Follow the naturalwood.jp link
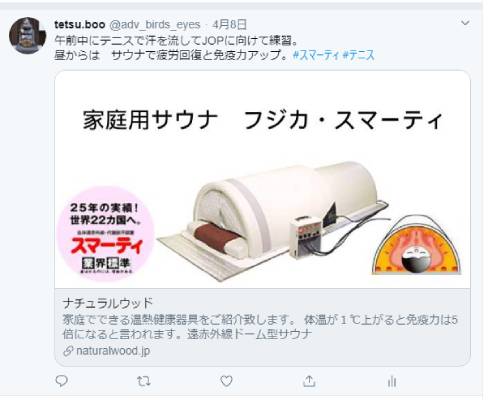This screenshot has width=488, height=400. click(x=113, y=351)
